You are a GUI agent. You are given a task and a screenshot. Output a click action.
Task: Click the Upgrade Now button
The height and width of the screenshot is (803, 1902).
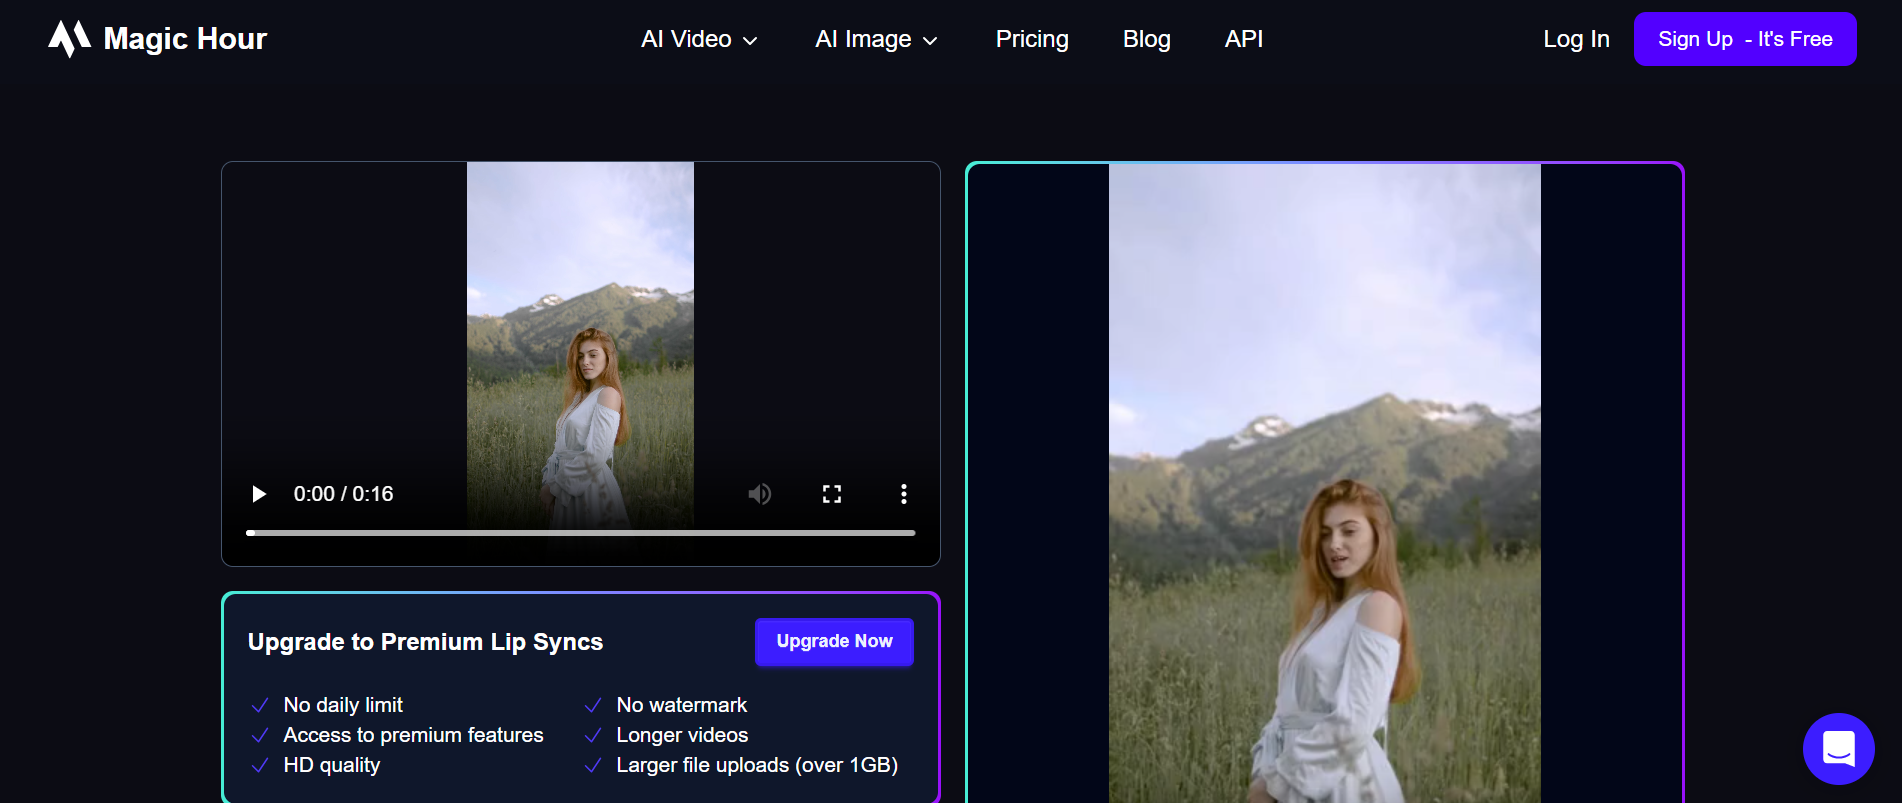click(834, 641)
